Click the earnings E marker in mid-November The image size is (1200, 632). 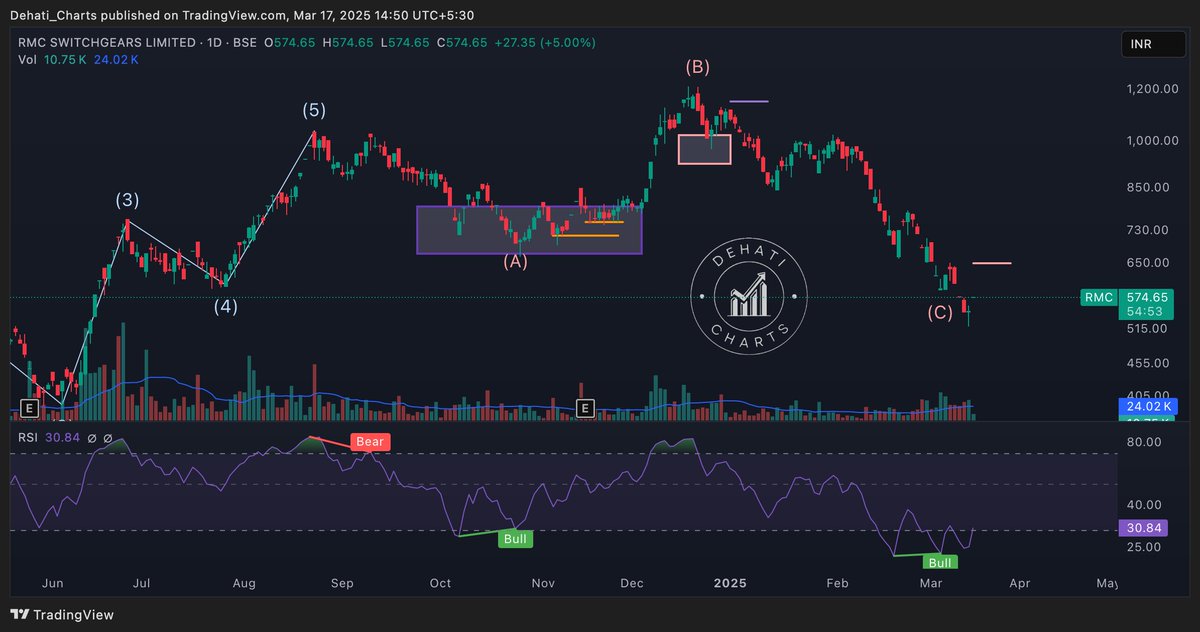point(585,408)
